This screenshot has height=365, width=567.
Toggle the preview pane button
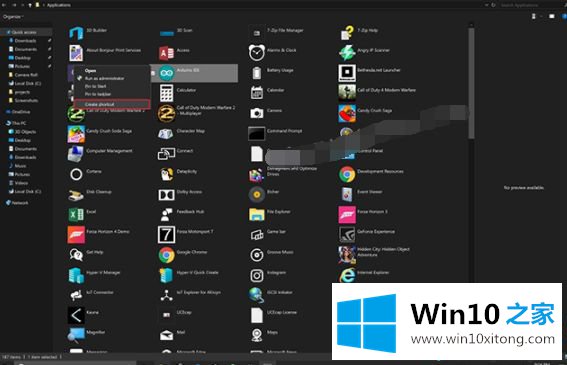tap(552, 17)
